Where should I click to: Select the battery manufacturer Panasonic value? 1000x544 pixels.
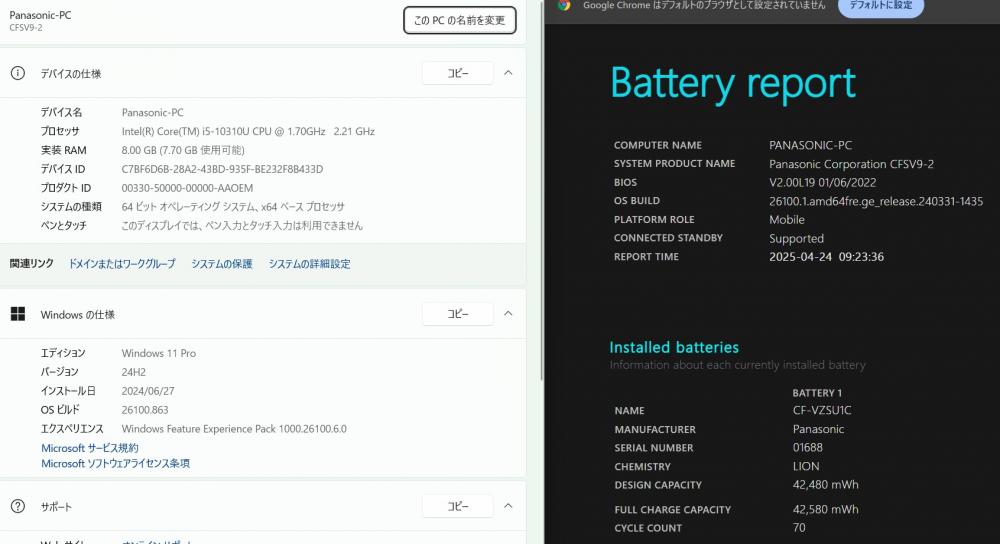coord(818,429)
